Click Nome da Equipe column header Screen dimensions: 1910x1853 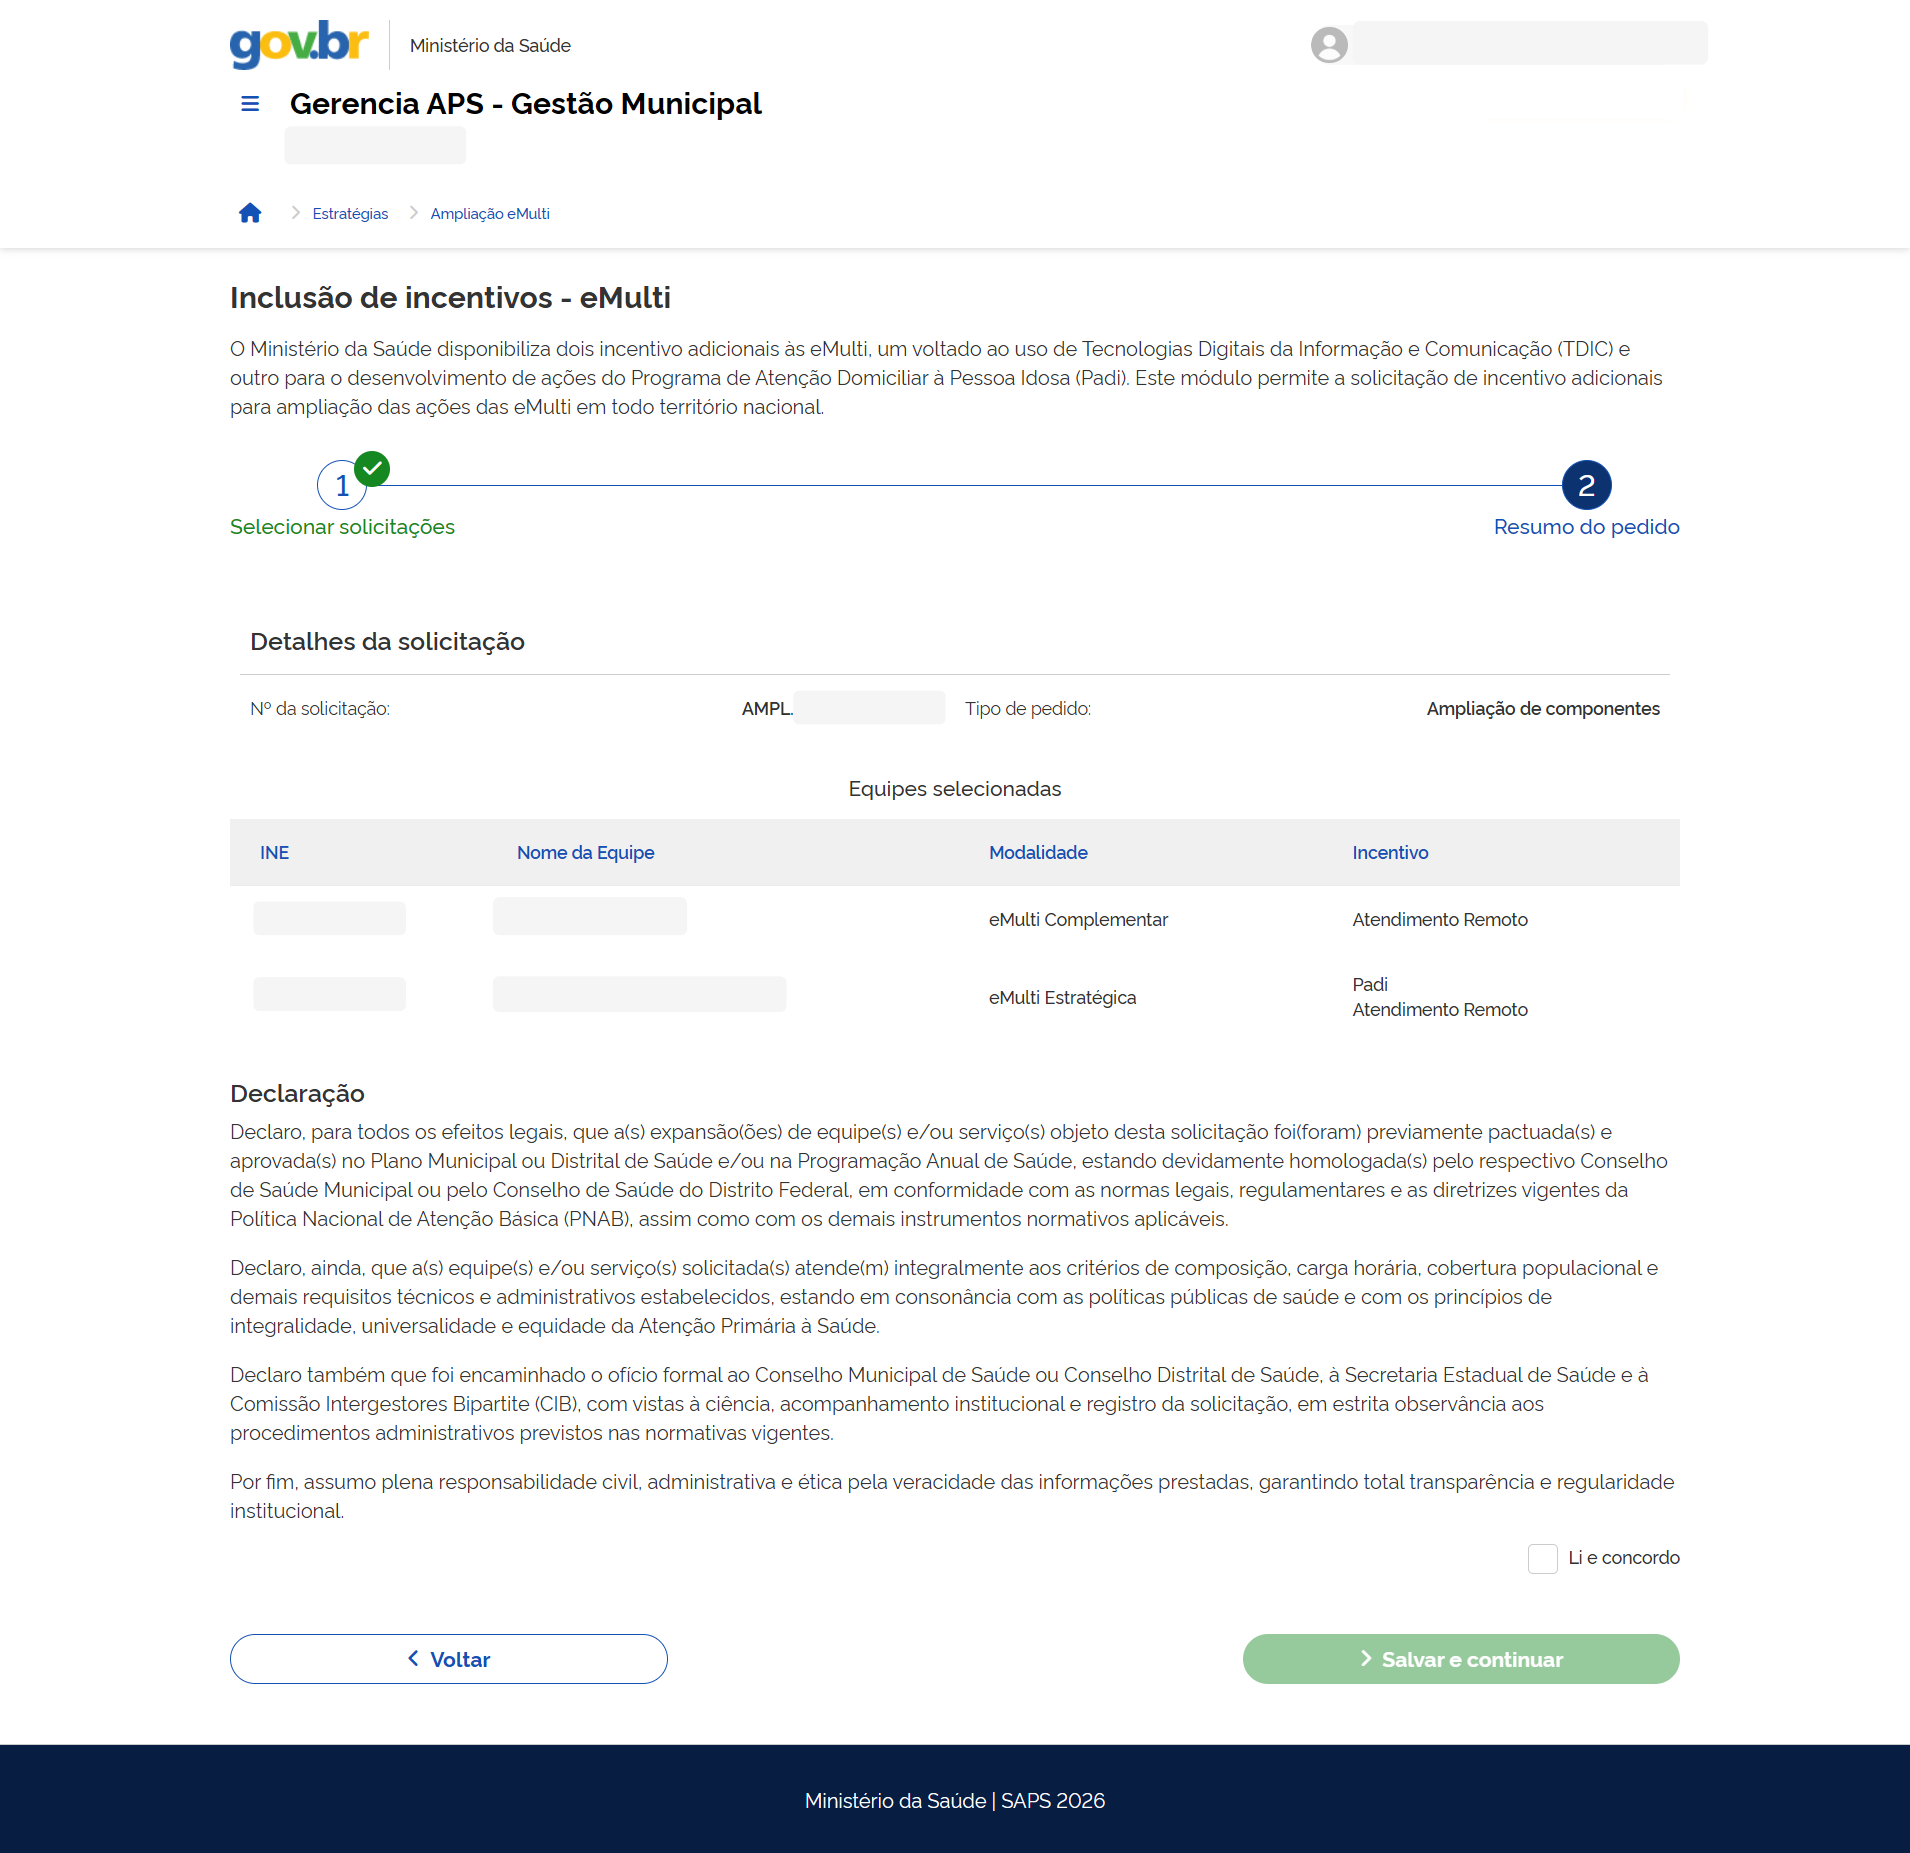coord(585,853)
